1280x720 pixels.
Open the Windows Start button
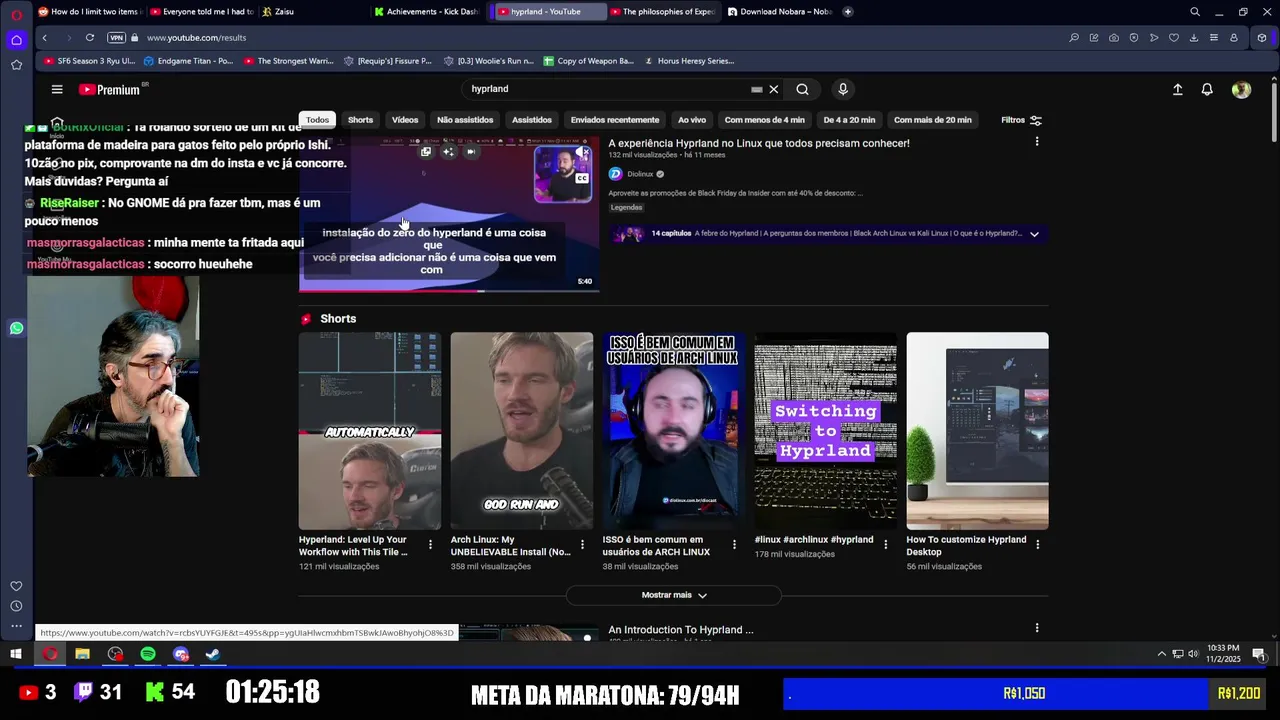[x=16, y=654]
